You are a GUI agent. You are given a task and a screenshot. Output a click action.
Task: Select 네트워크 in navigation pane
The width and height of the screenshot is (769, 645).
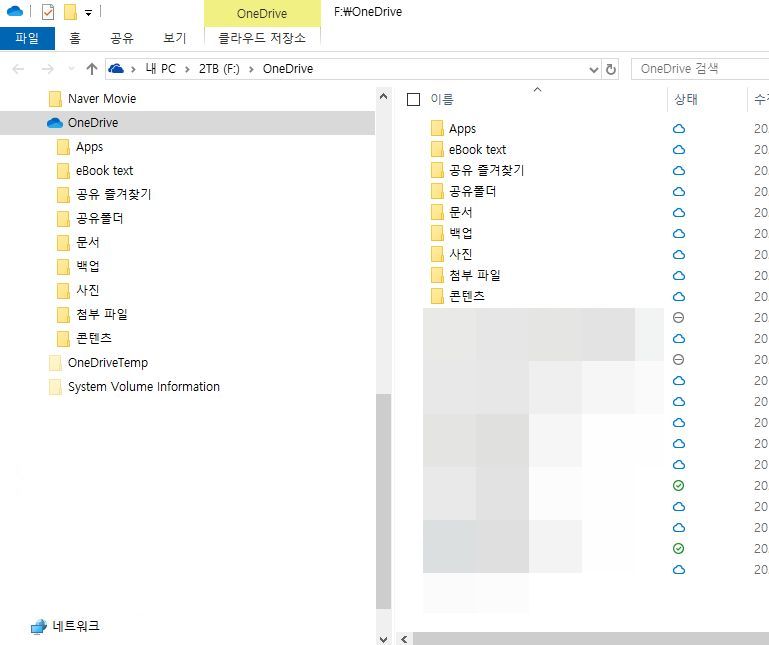[x=76, y=626]
